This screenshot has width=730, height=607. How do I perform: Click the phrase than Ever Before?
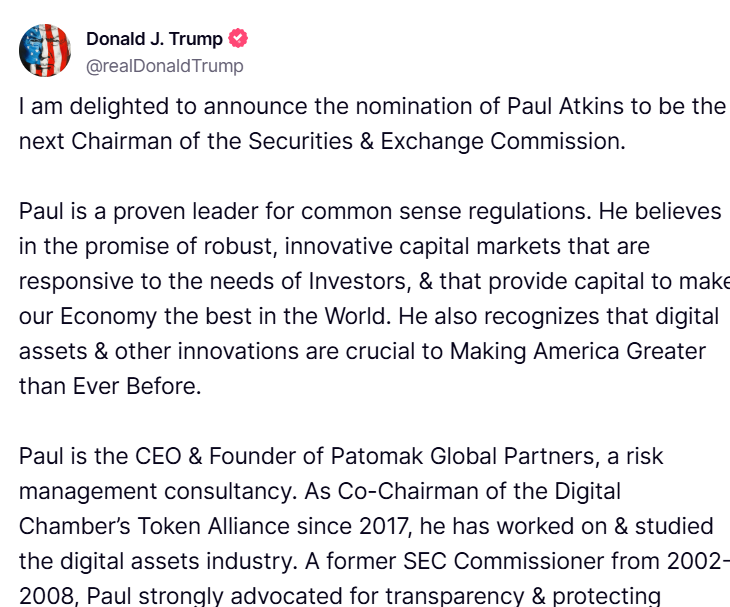click(110, 386)
